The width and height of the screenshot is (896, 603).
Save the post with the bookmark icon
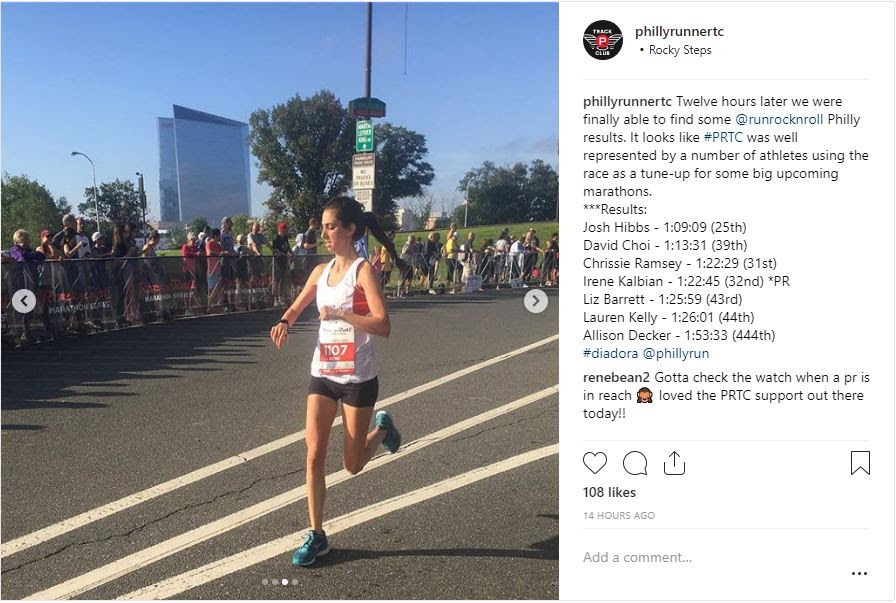[860, 463]
